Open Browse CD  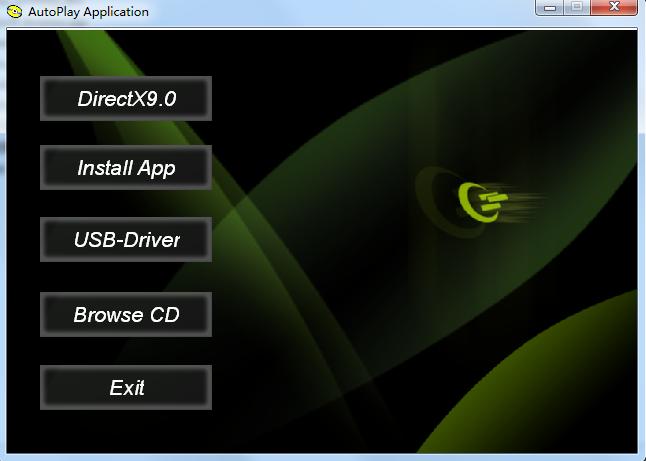coord(126,314)
